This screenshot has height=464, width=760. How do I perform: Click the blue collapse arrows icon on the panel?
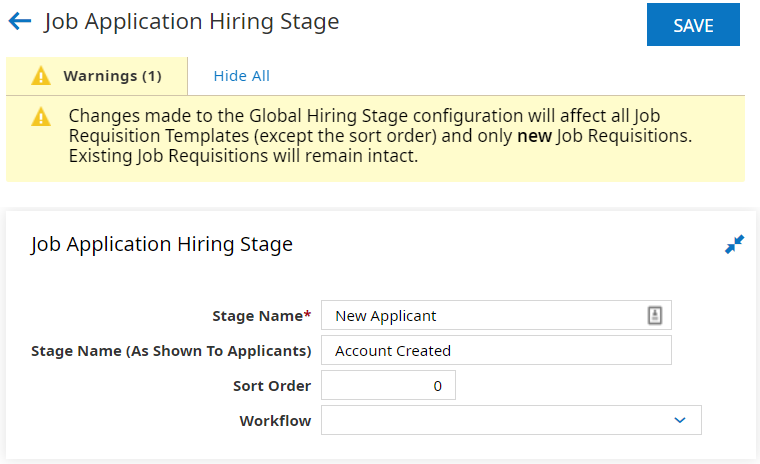(734, 244)
